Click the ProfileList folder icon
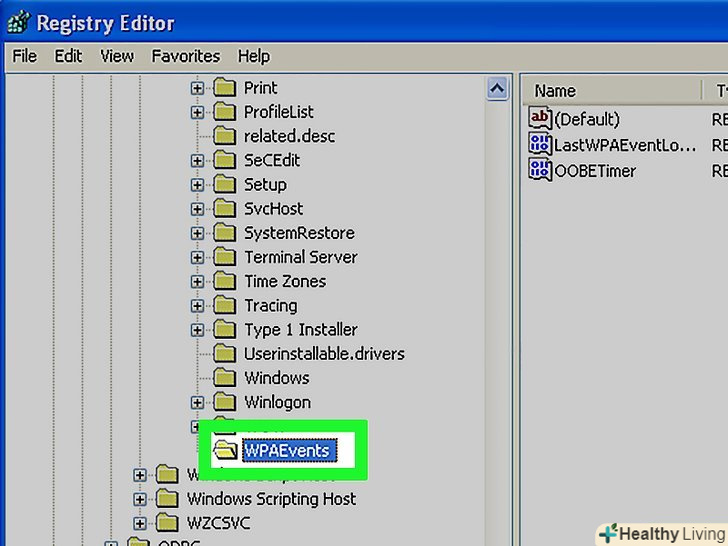Image resolution: width=728 pixels, height=546 pixels. point(225,111)
